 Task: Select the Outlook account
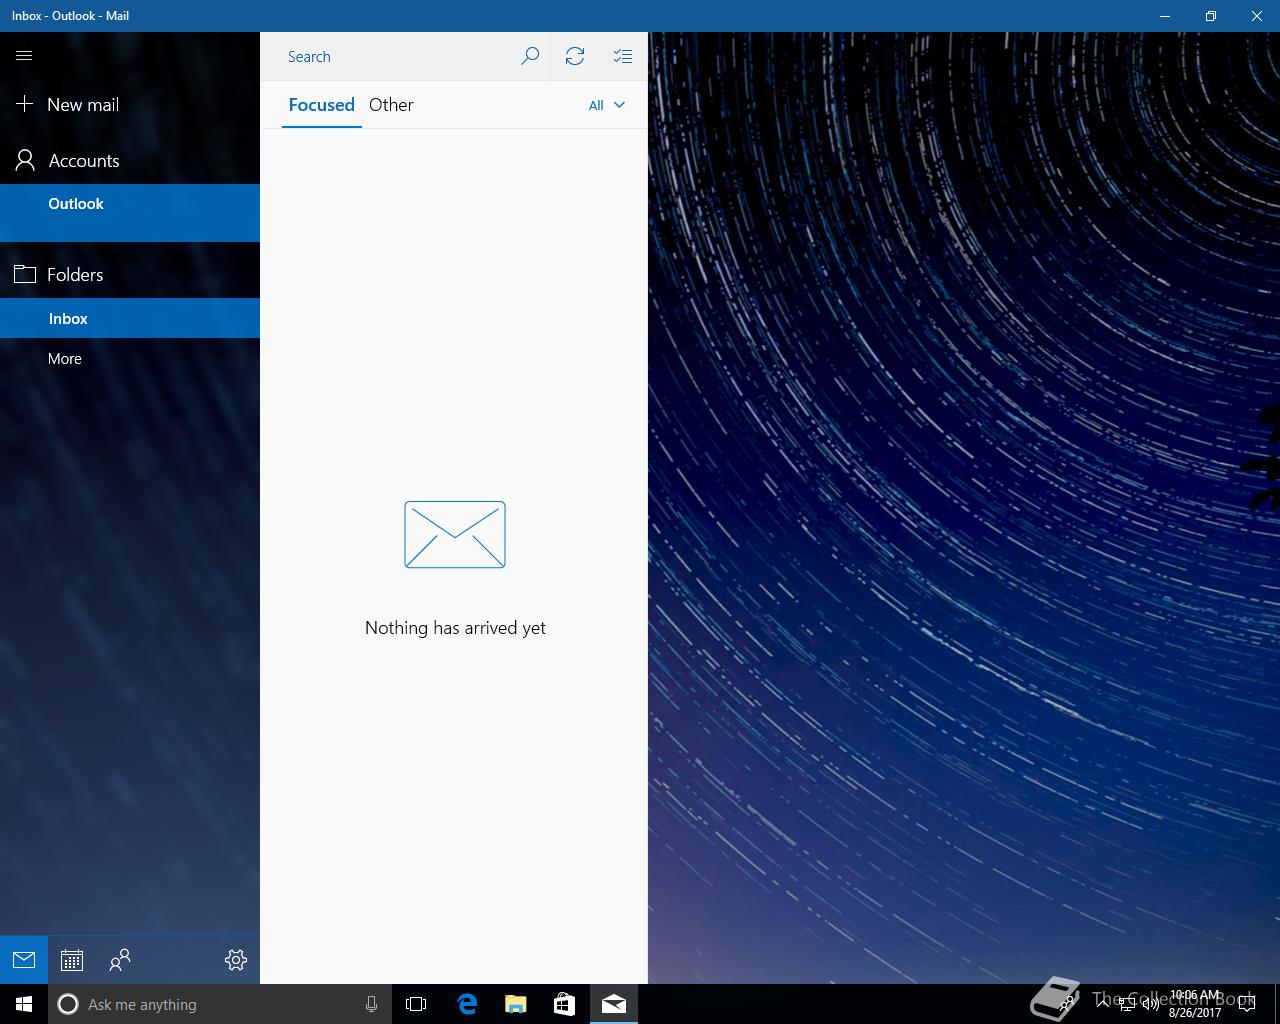(76, 204)
